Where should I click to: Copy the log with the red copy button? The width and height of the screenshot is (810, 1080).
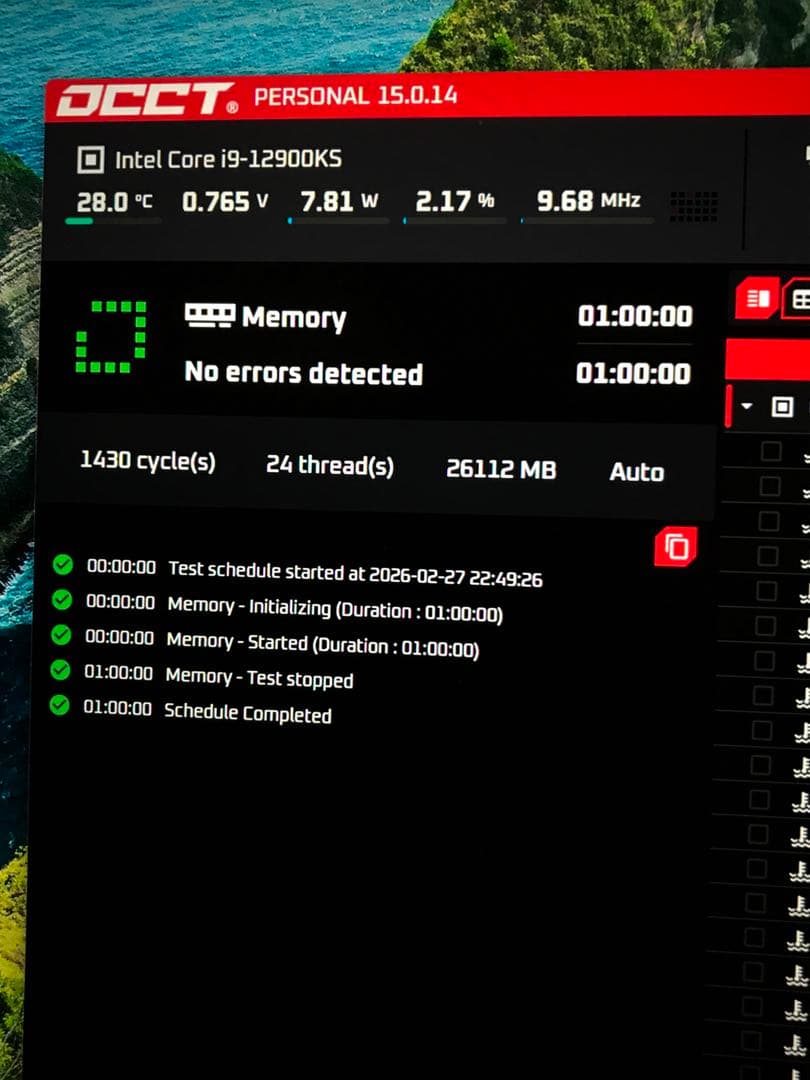(x=676, y=546)
